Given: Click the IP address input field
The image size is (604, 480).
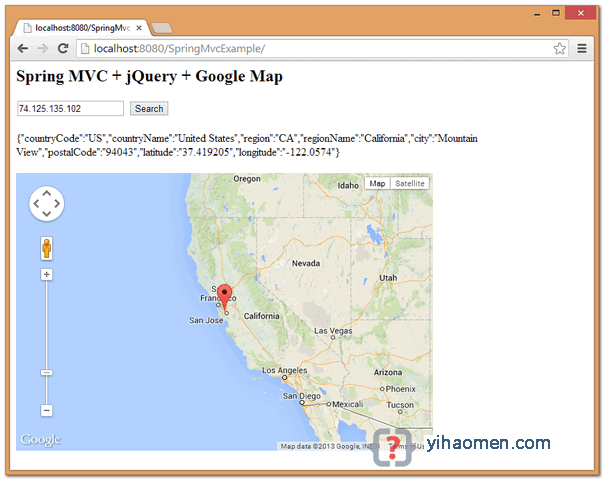Looking at the screenshot, I should point(70,109).
